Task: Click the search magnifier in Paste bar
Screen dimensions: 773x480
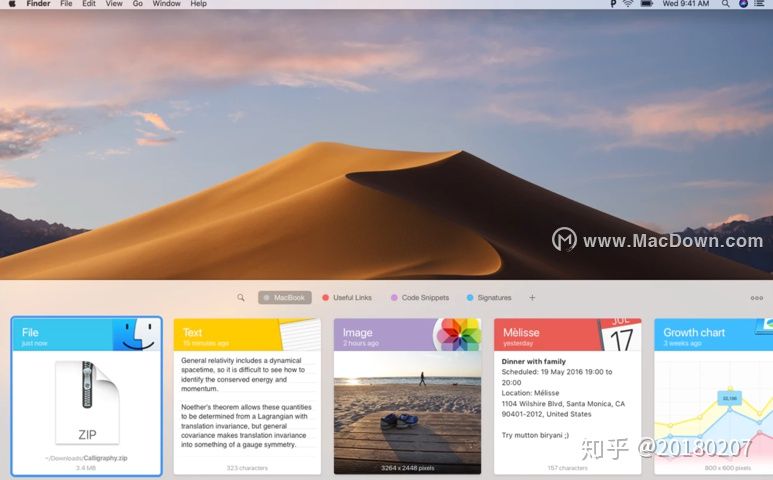Action: point(241,298)
